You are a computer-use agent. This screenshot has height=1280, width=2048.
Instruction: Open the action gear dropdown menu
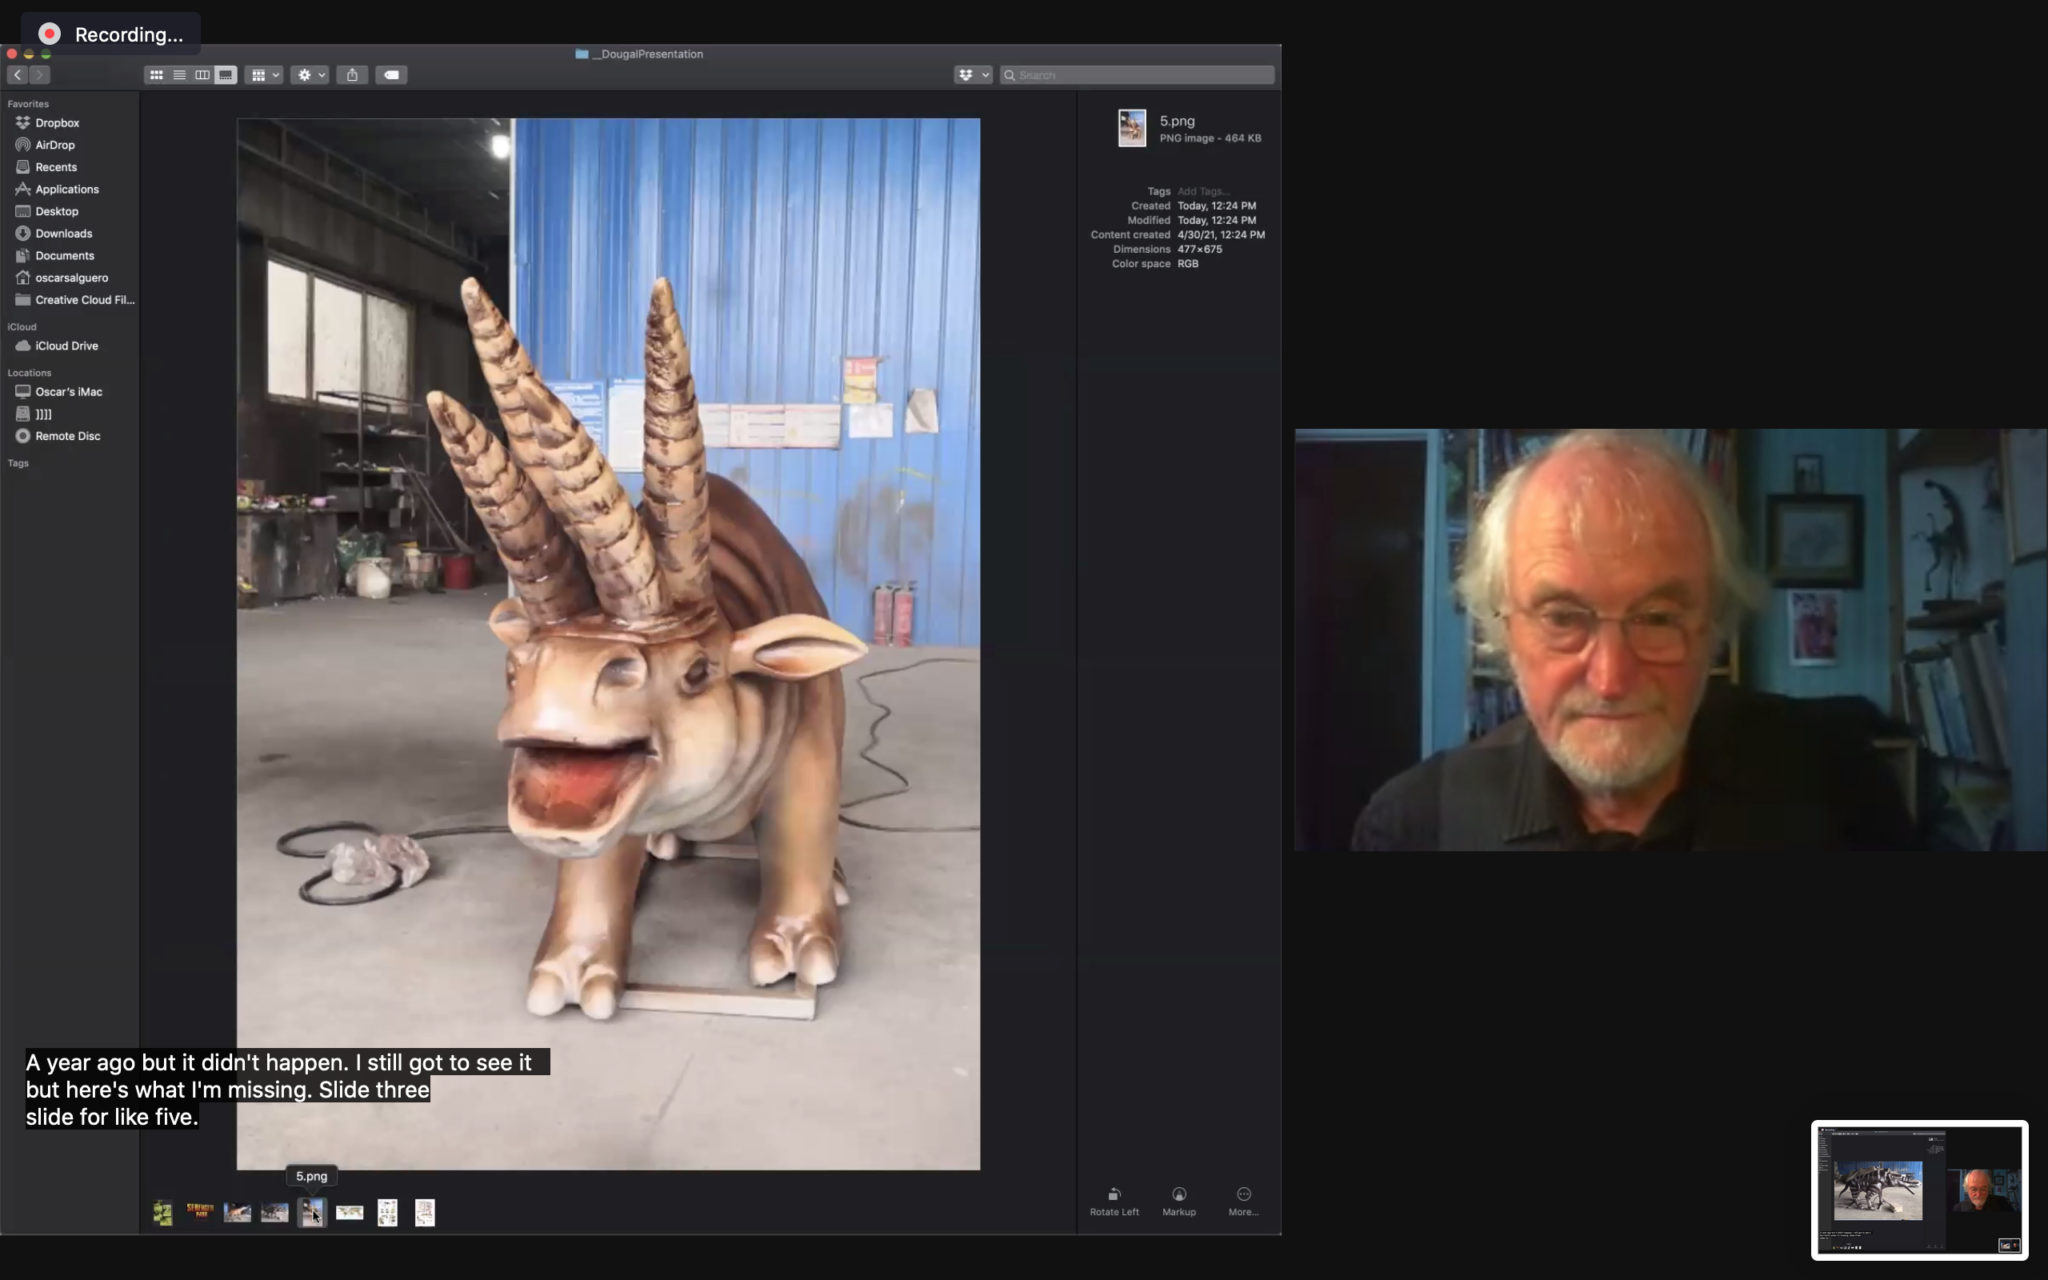pyautogui.click(x=308, y=75)
